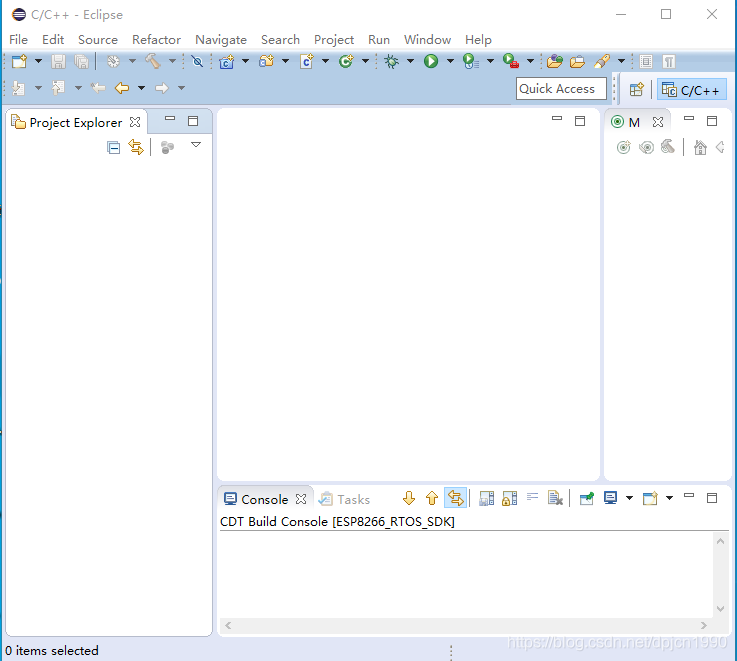Close the Make Target M view
This screenshot has height=661, width=737.
[658, 122]
